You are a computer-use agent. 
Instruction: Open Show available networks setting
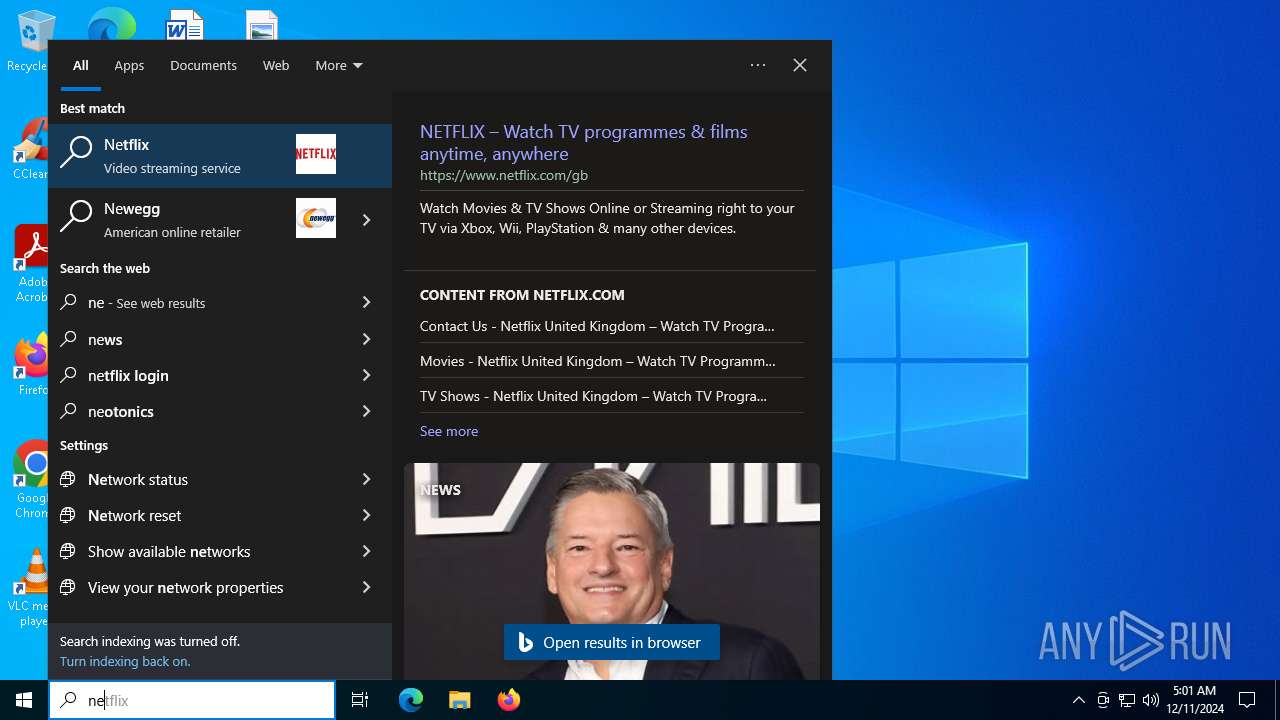click(x=195, y=551)
